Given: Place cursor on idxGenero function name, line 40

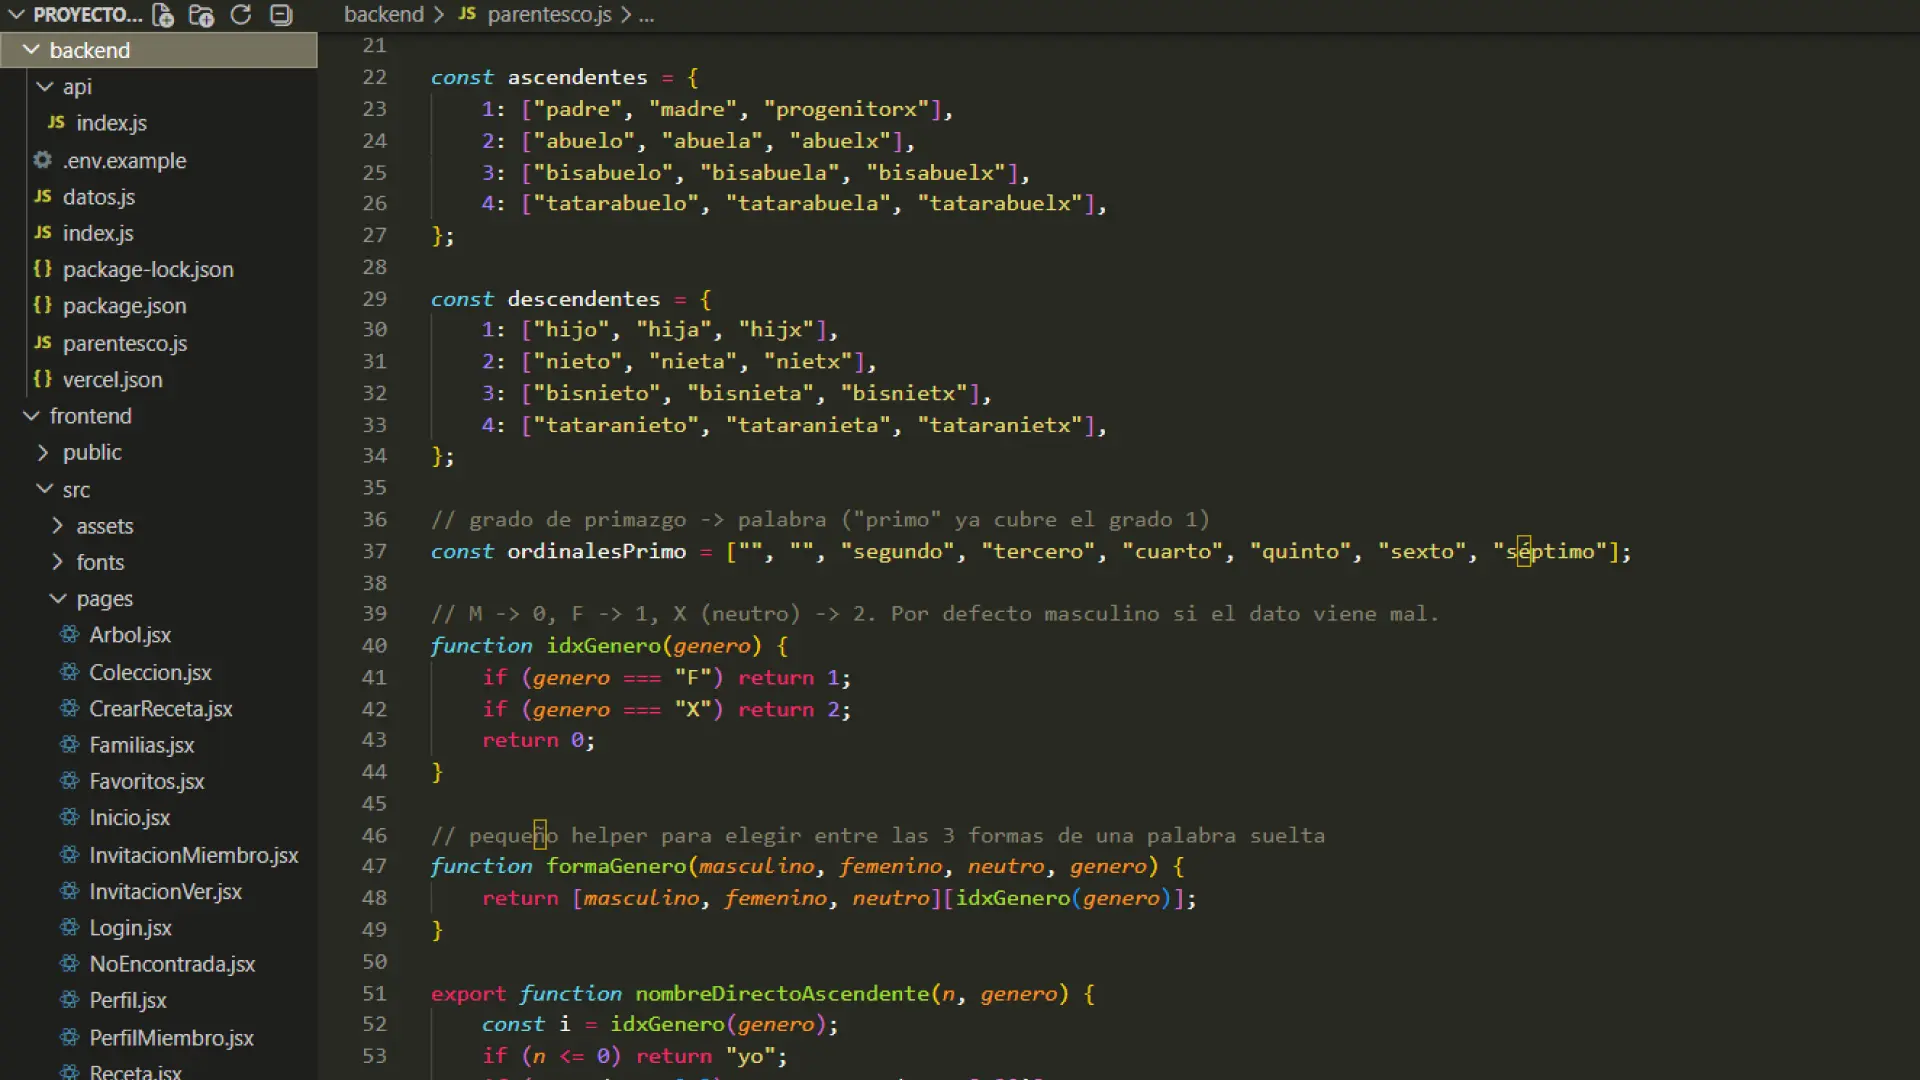Looking at the screenshot, I should click(604, 645).
